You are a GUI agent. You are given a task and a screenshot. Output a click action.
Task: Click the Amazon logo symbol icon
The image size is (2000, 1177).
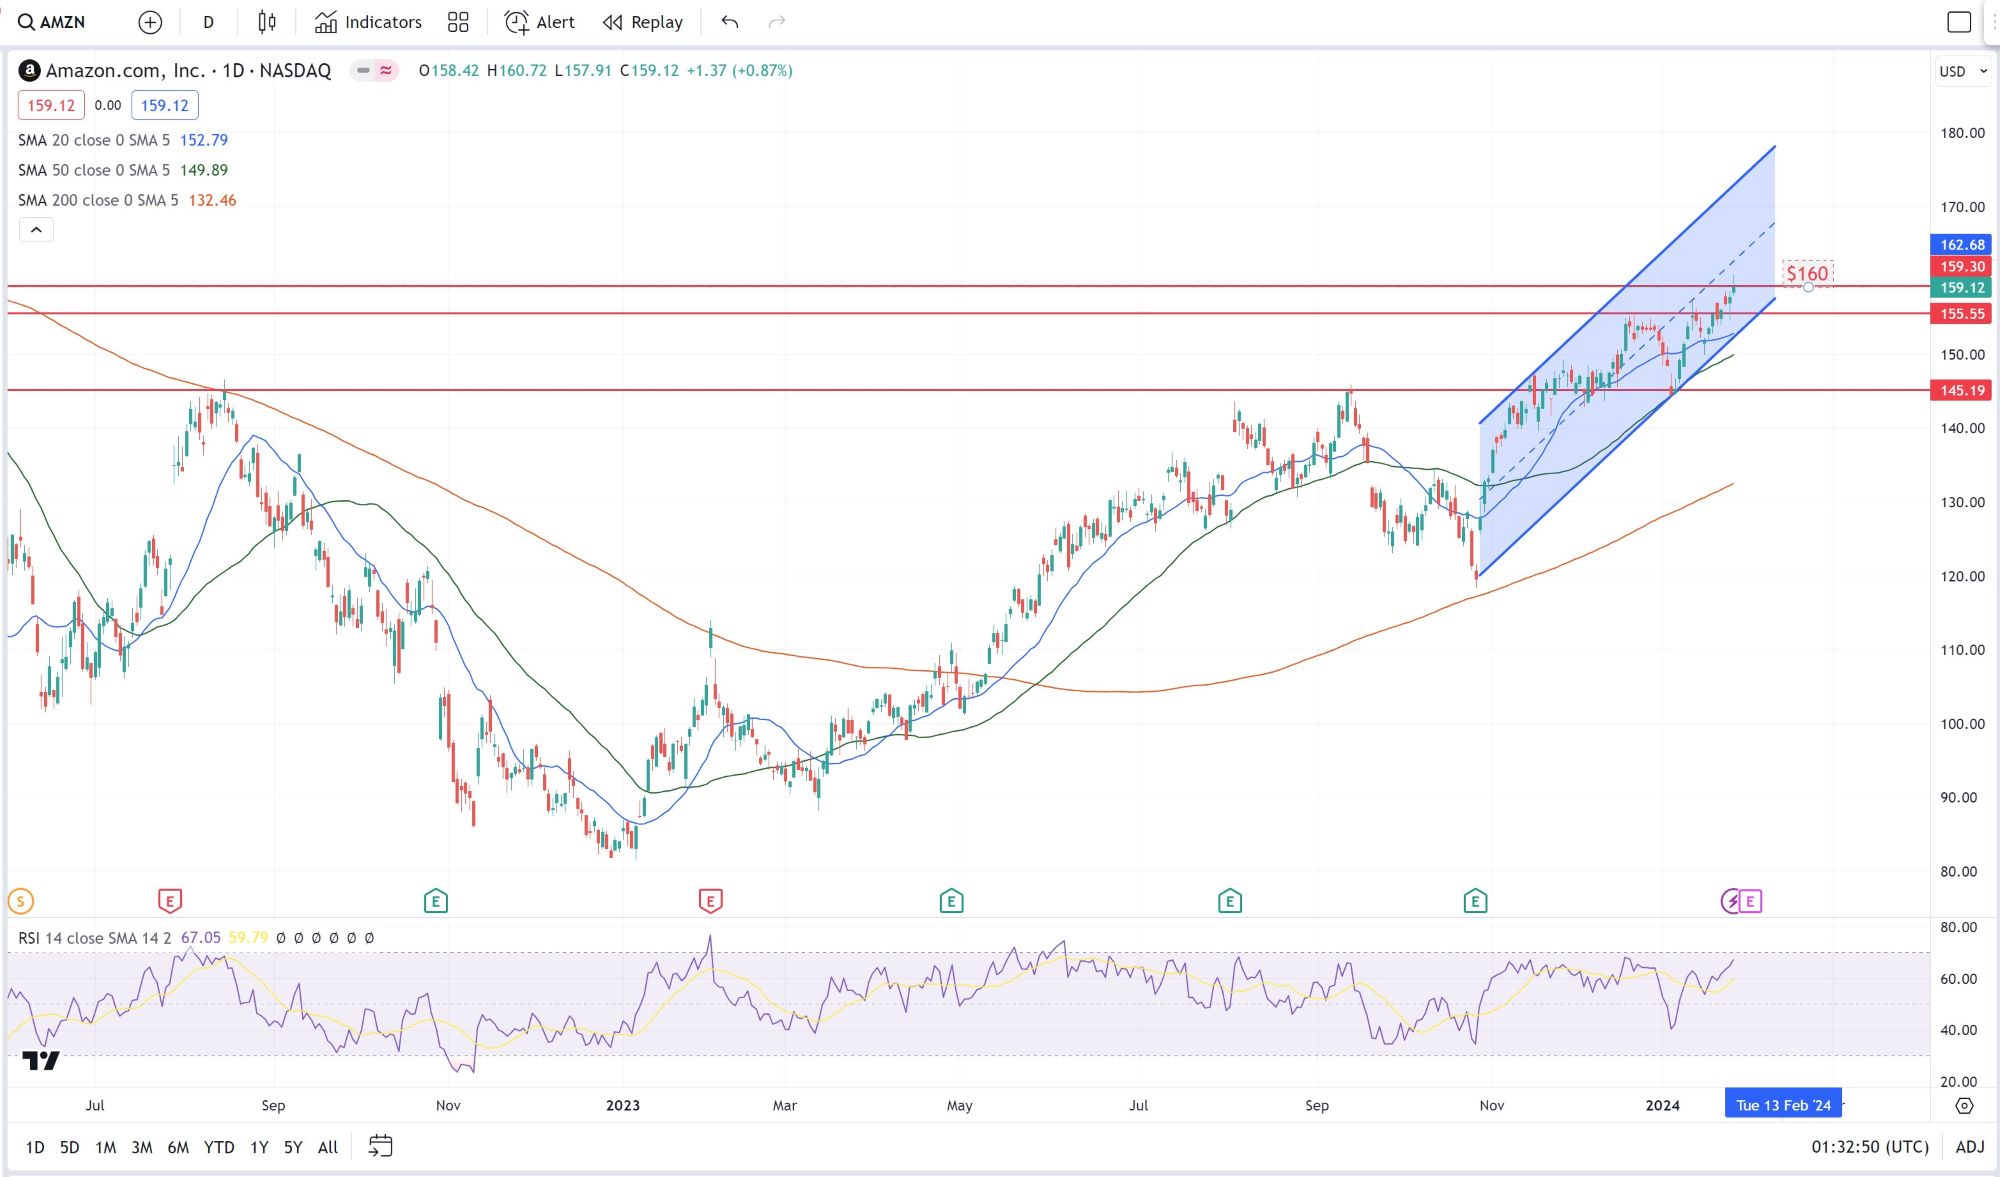click(x=29, y=70)
